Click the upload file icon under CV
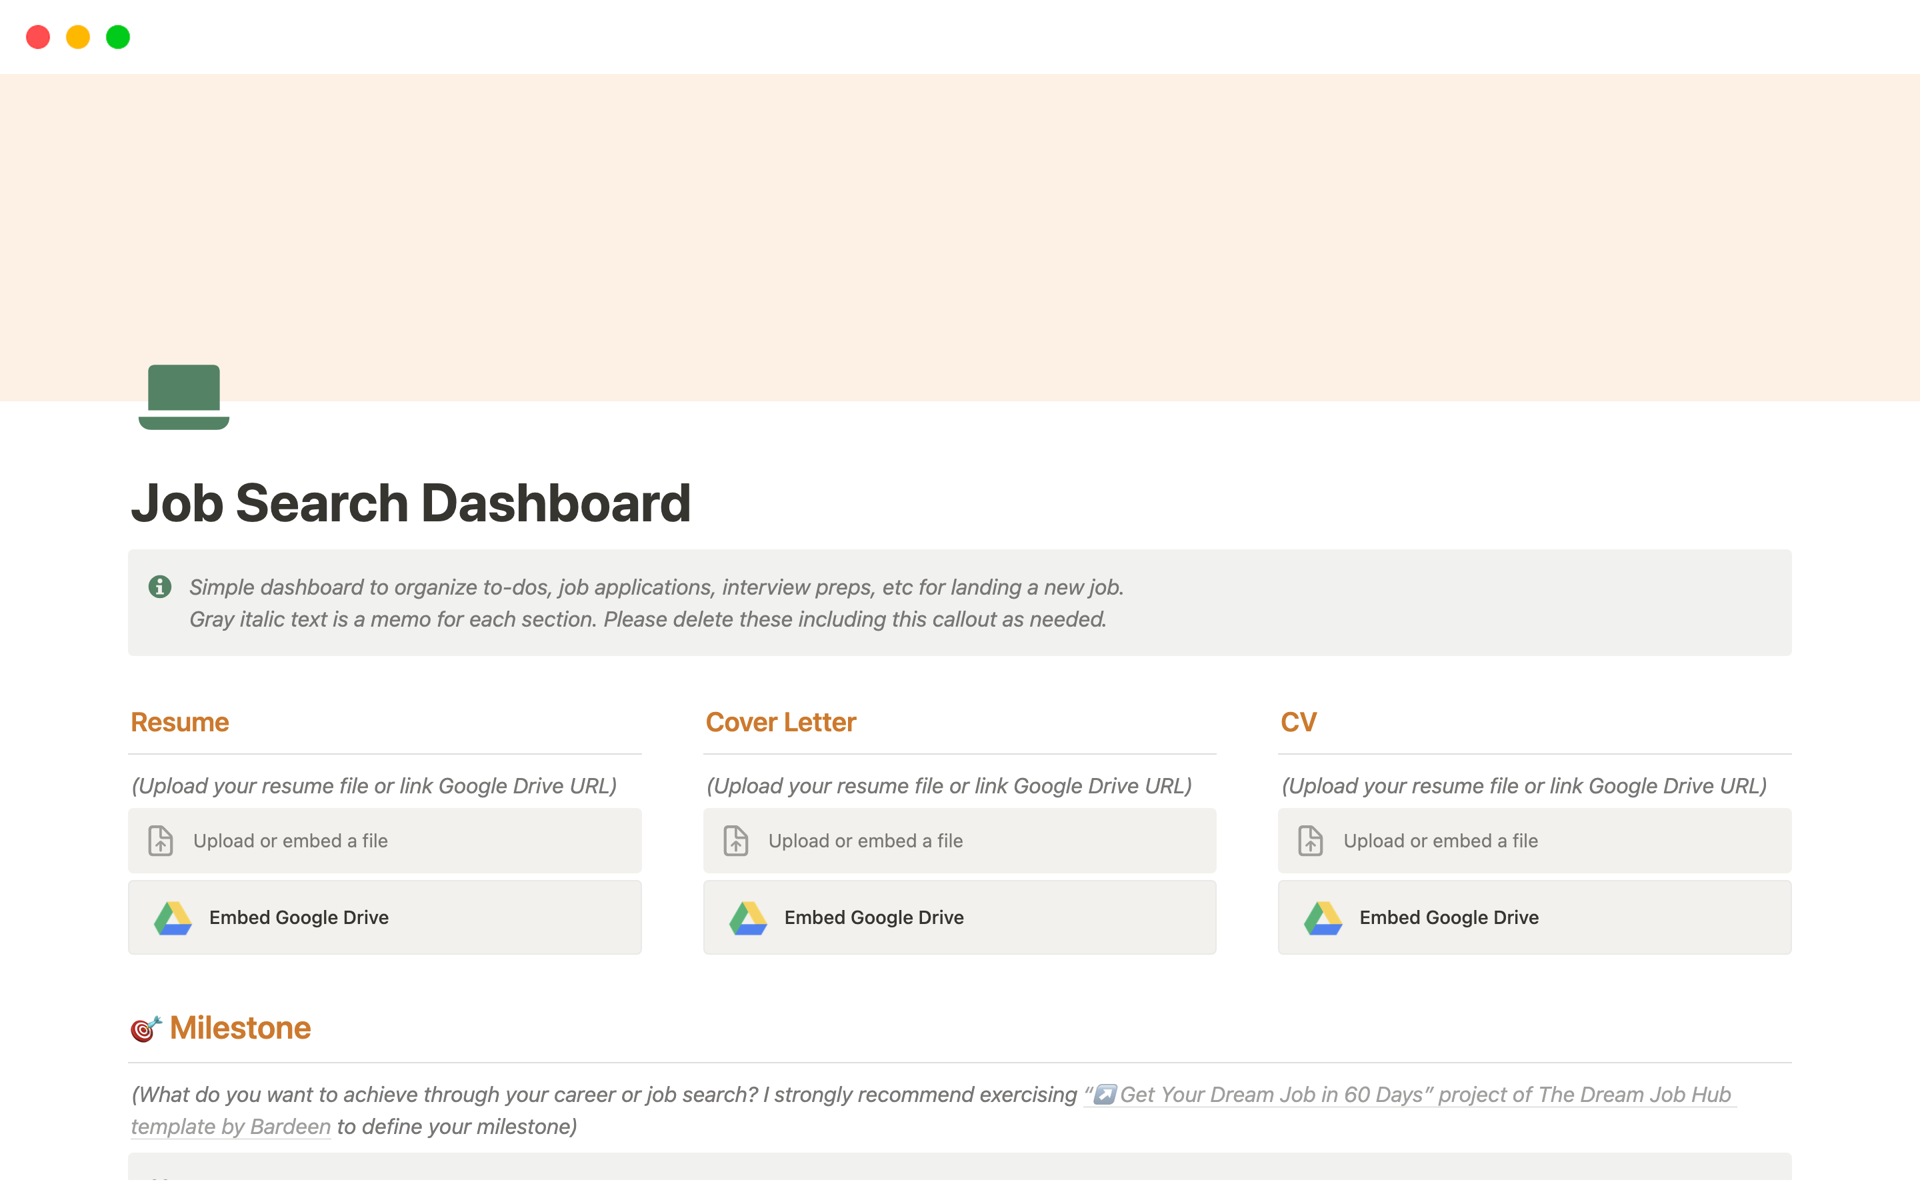This screenshot has width=1920, height=1200. click(x=1310, y=841)
